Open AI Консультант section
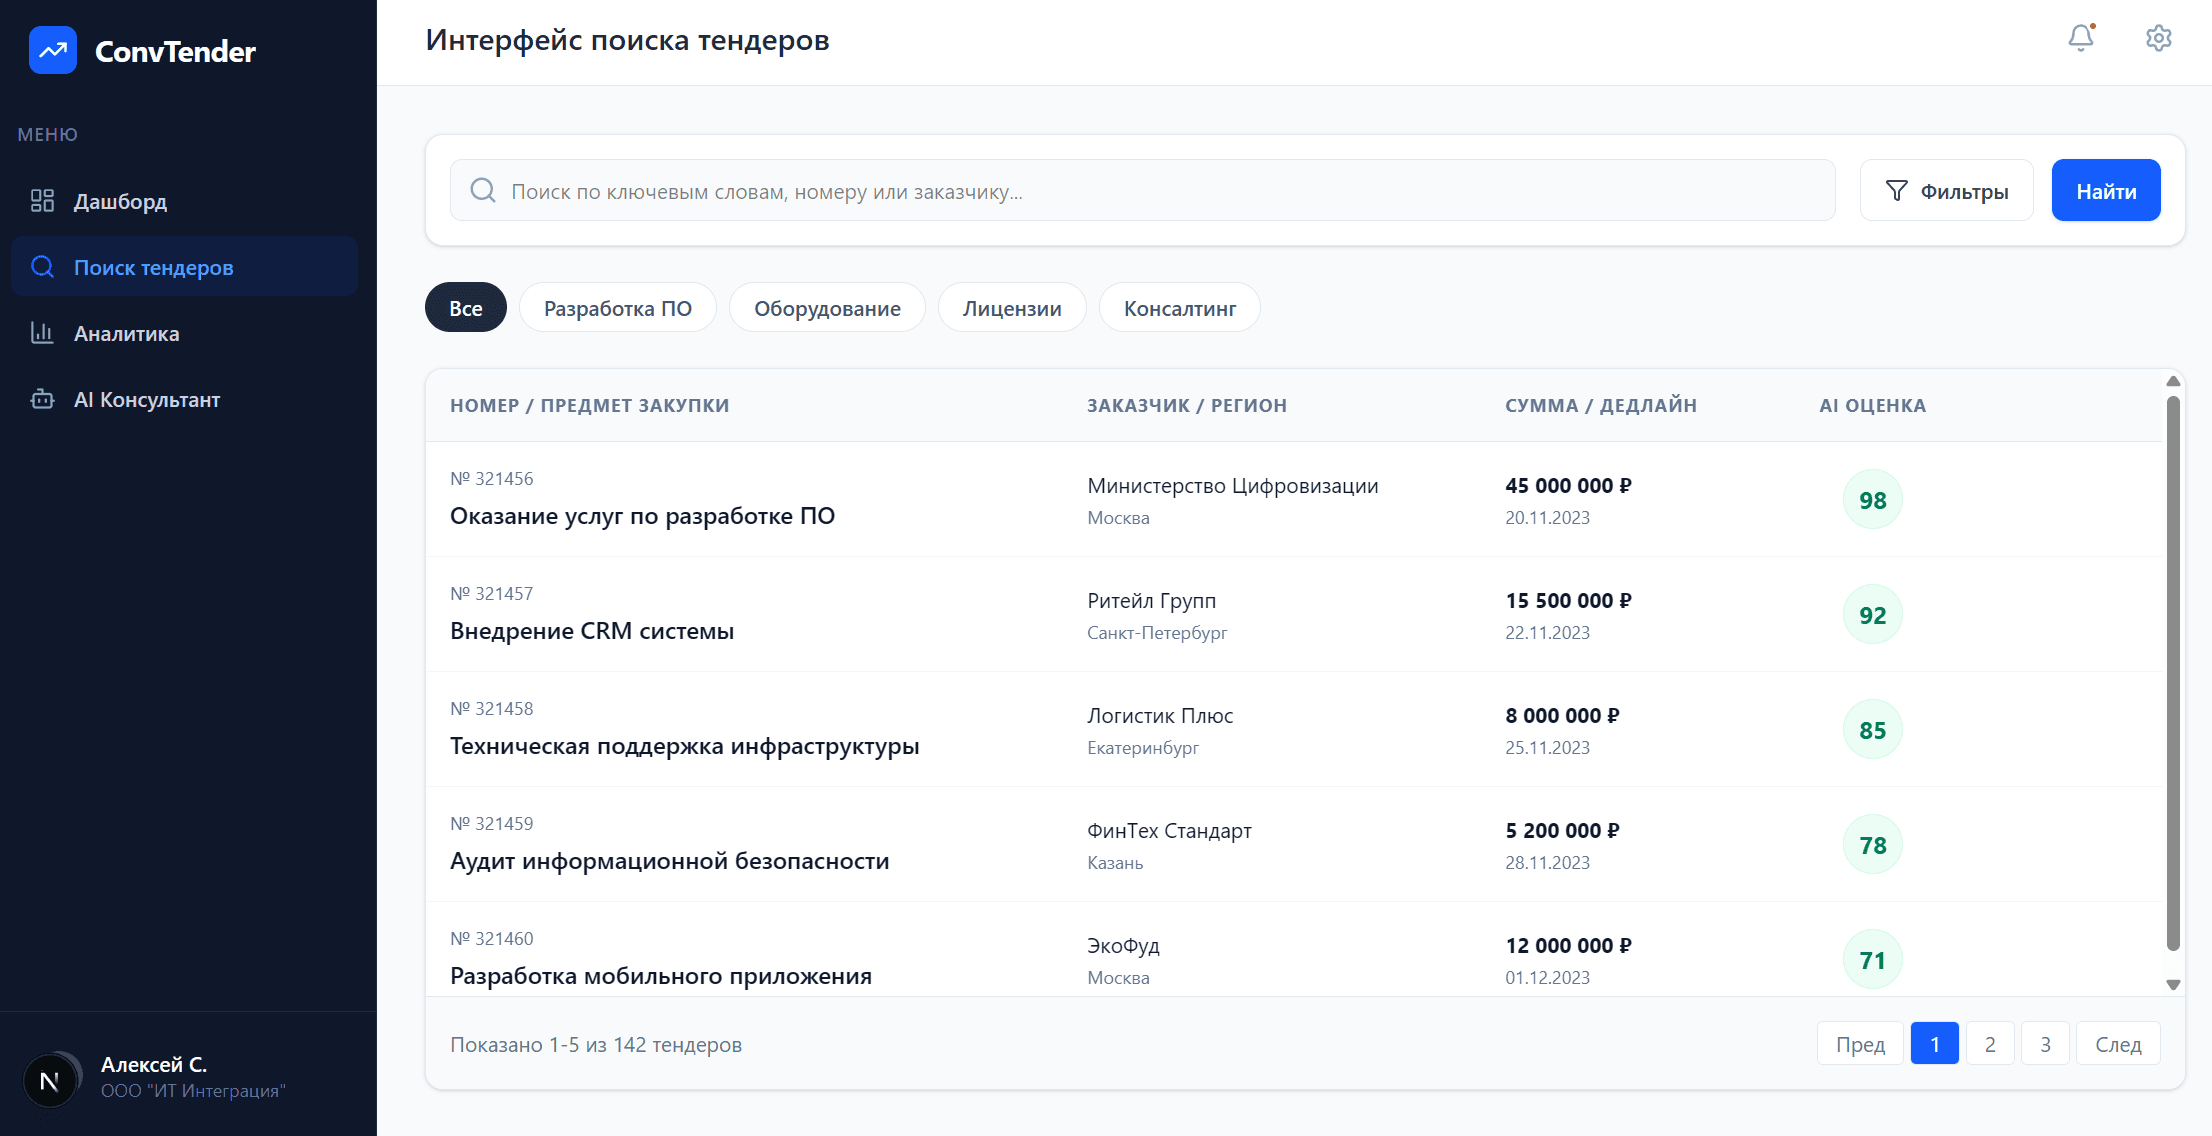Screen dimensions: 2212x1136 coord(184,399)
